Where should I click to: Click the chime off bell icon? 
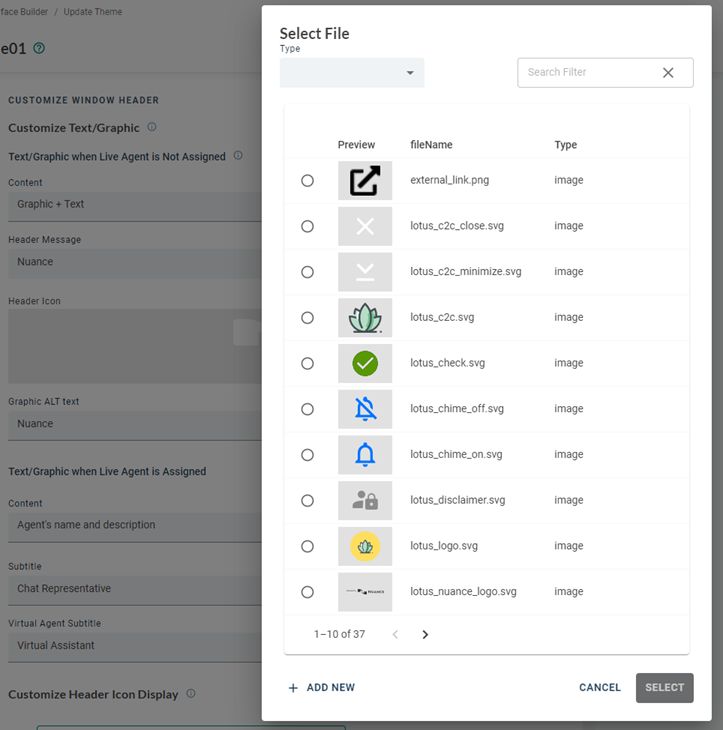(365, 409)
